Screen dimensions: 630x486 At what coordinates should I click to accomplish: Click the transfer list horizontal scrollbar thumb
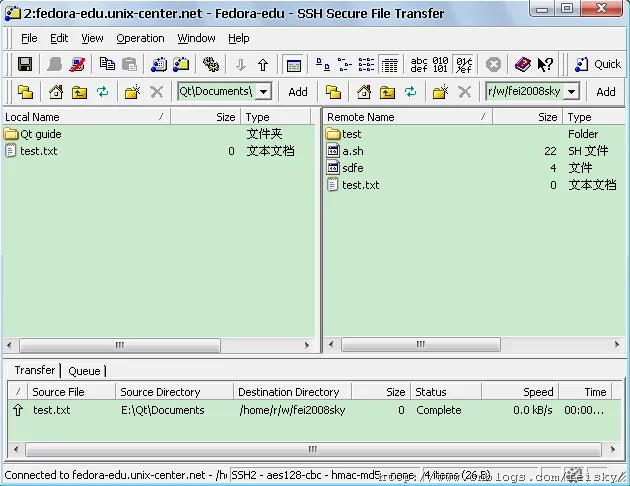click(x=313, y=449)
